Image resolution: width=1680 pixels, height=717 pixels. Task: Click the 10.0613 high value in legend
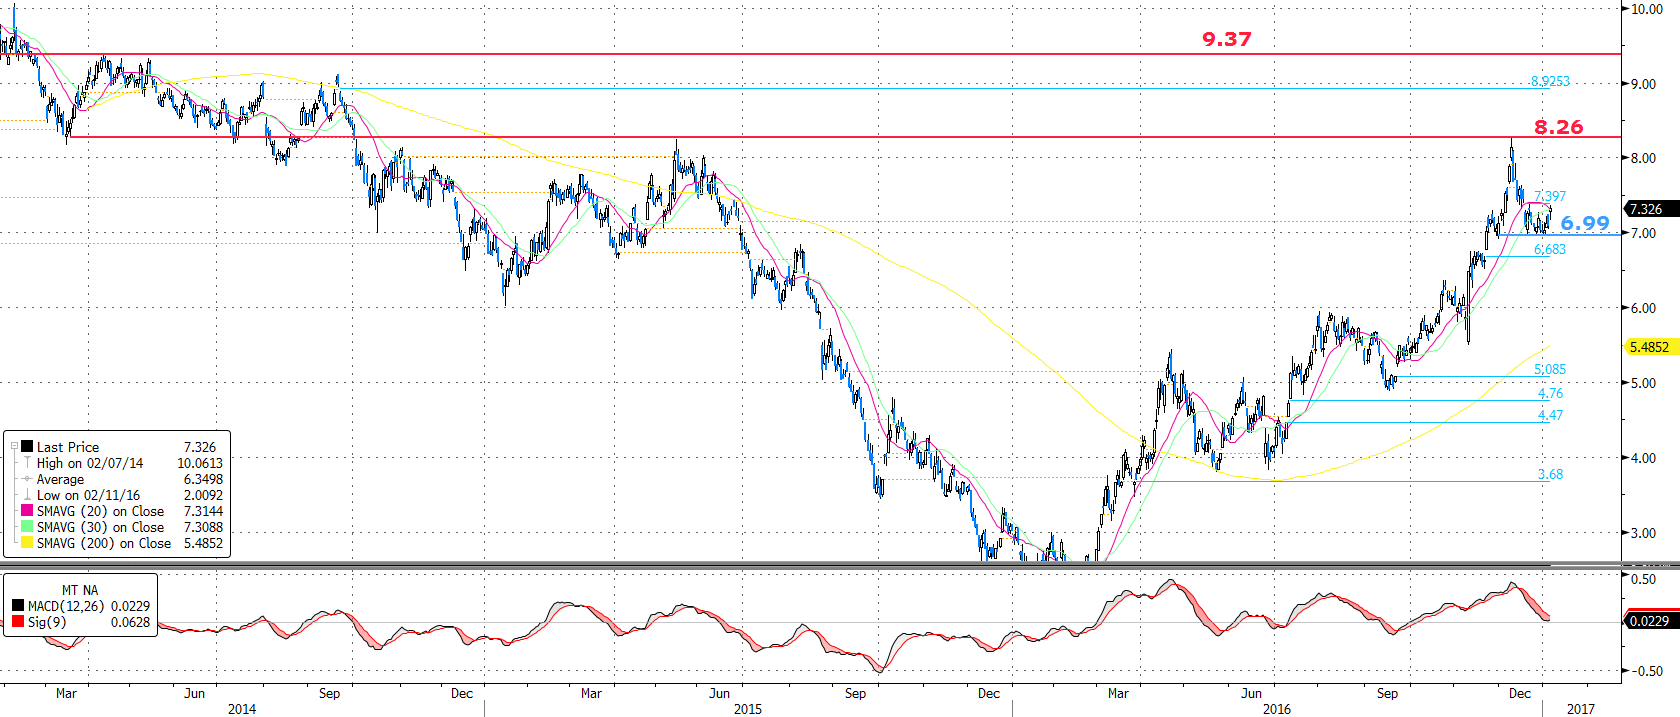pyautogui.click(x=200, y=463)
